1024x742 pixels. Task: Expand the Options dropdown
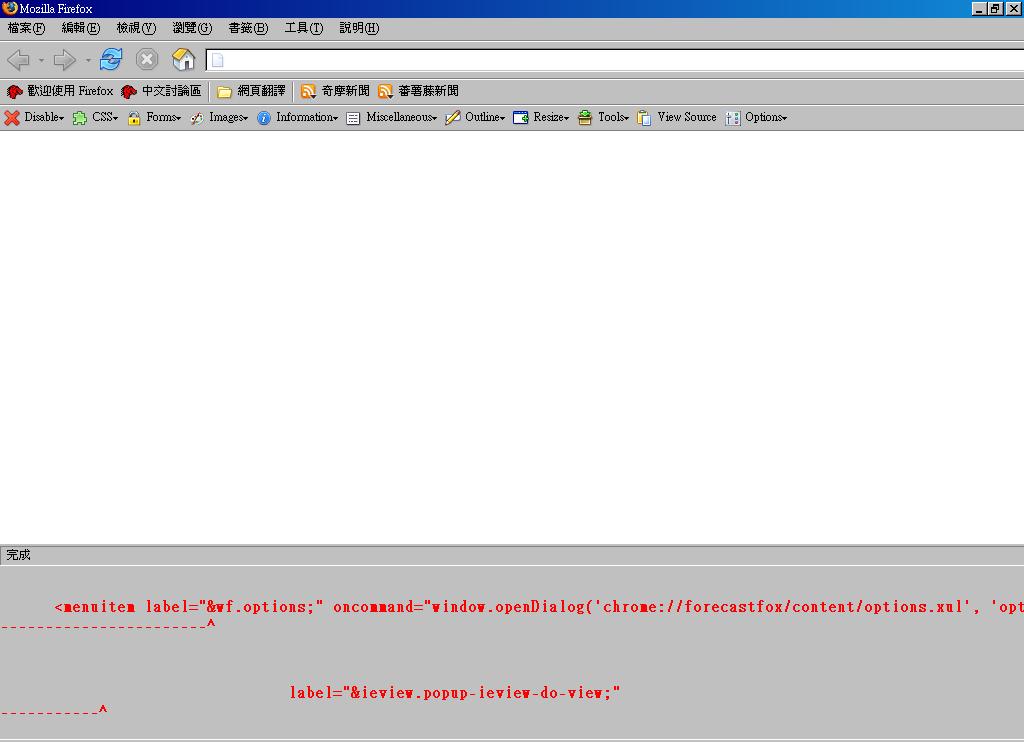(x=784, y=118)
